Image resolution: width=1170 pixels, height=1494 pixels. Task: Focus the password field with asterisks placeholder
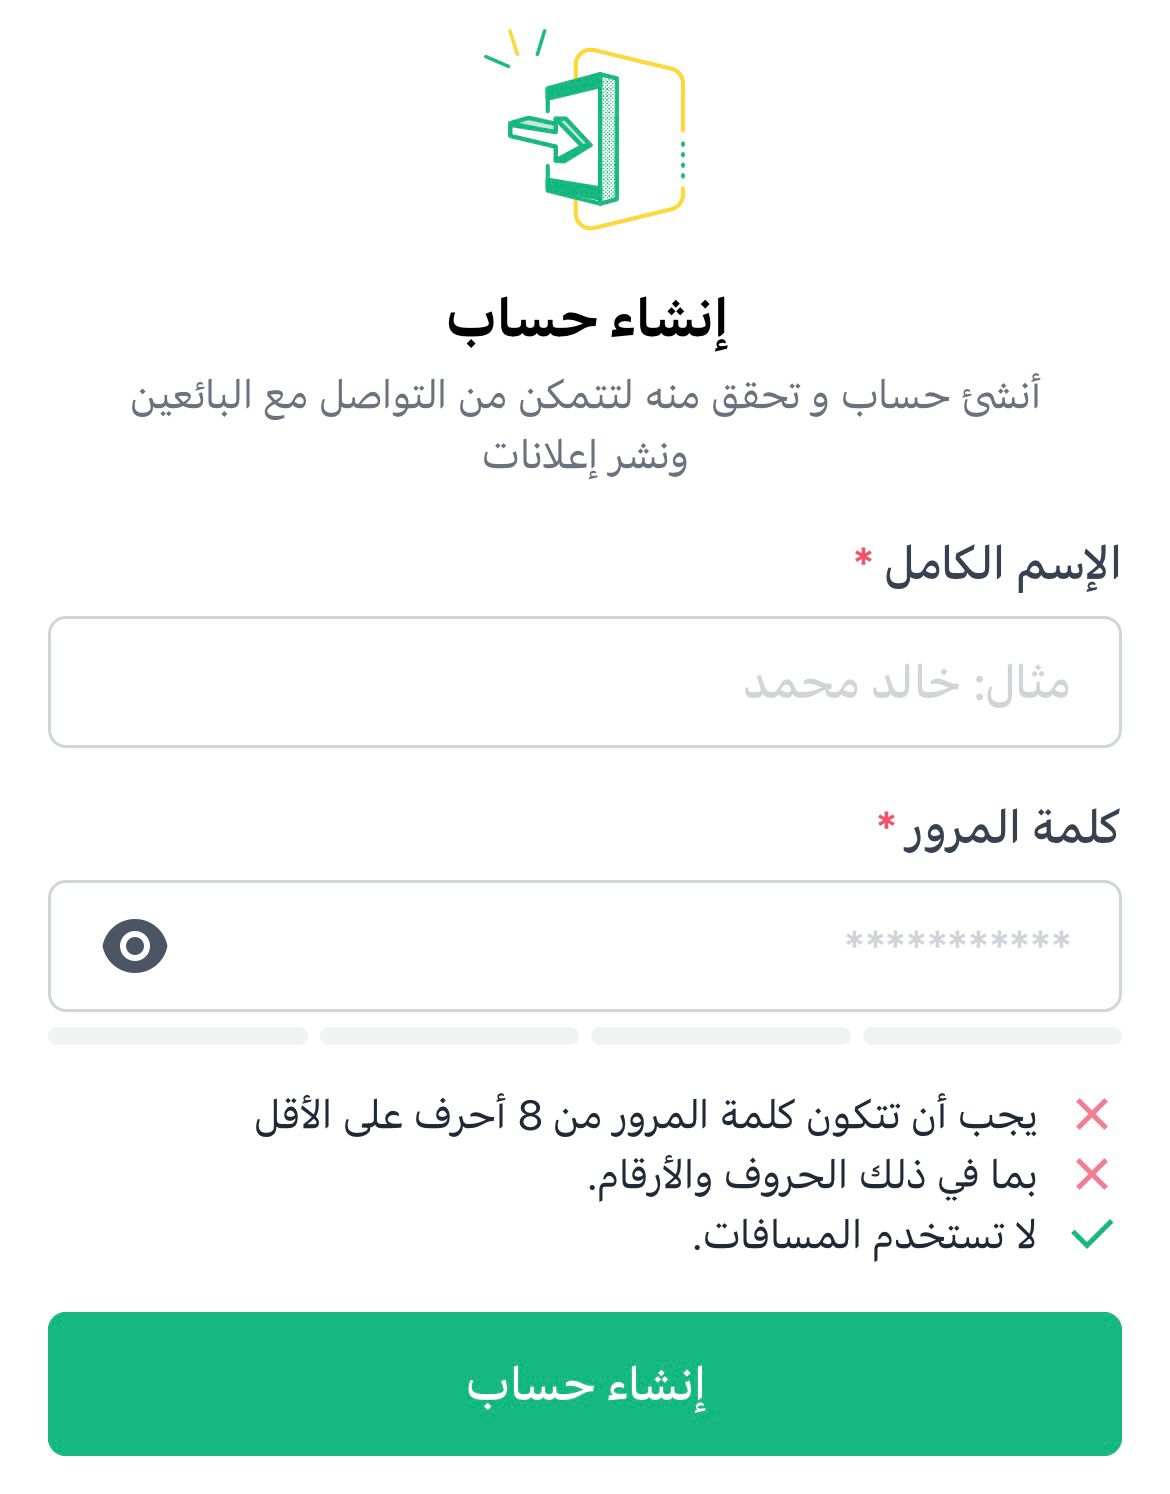(x=585, y=946)
